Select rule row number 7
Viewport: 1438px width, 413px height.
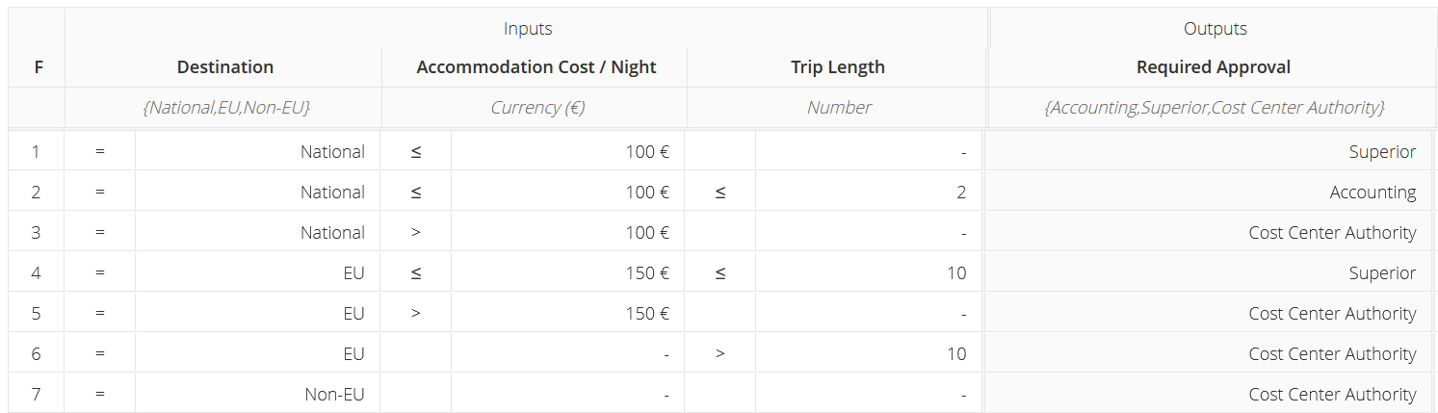click(37, 394)
